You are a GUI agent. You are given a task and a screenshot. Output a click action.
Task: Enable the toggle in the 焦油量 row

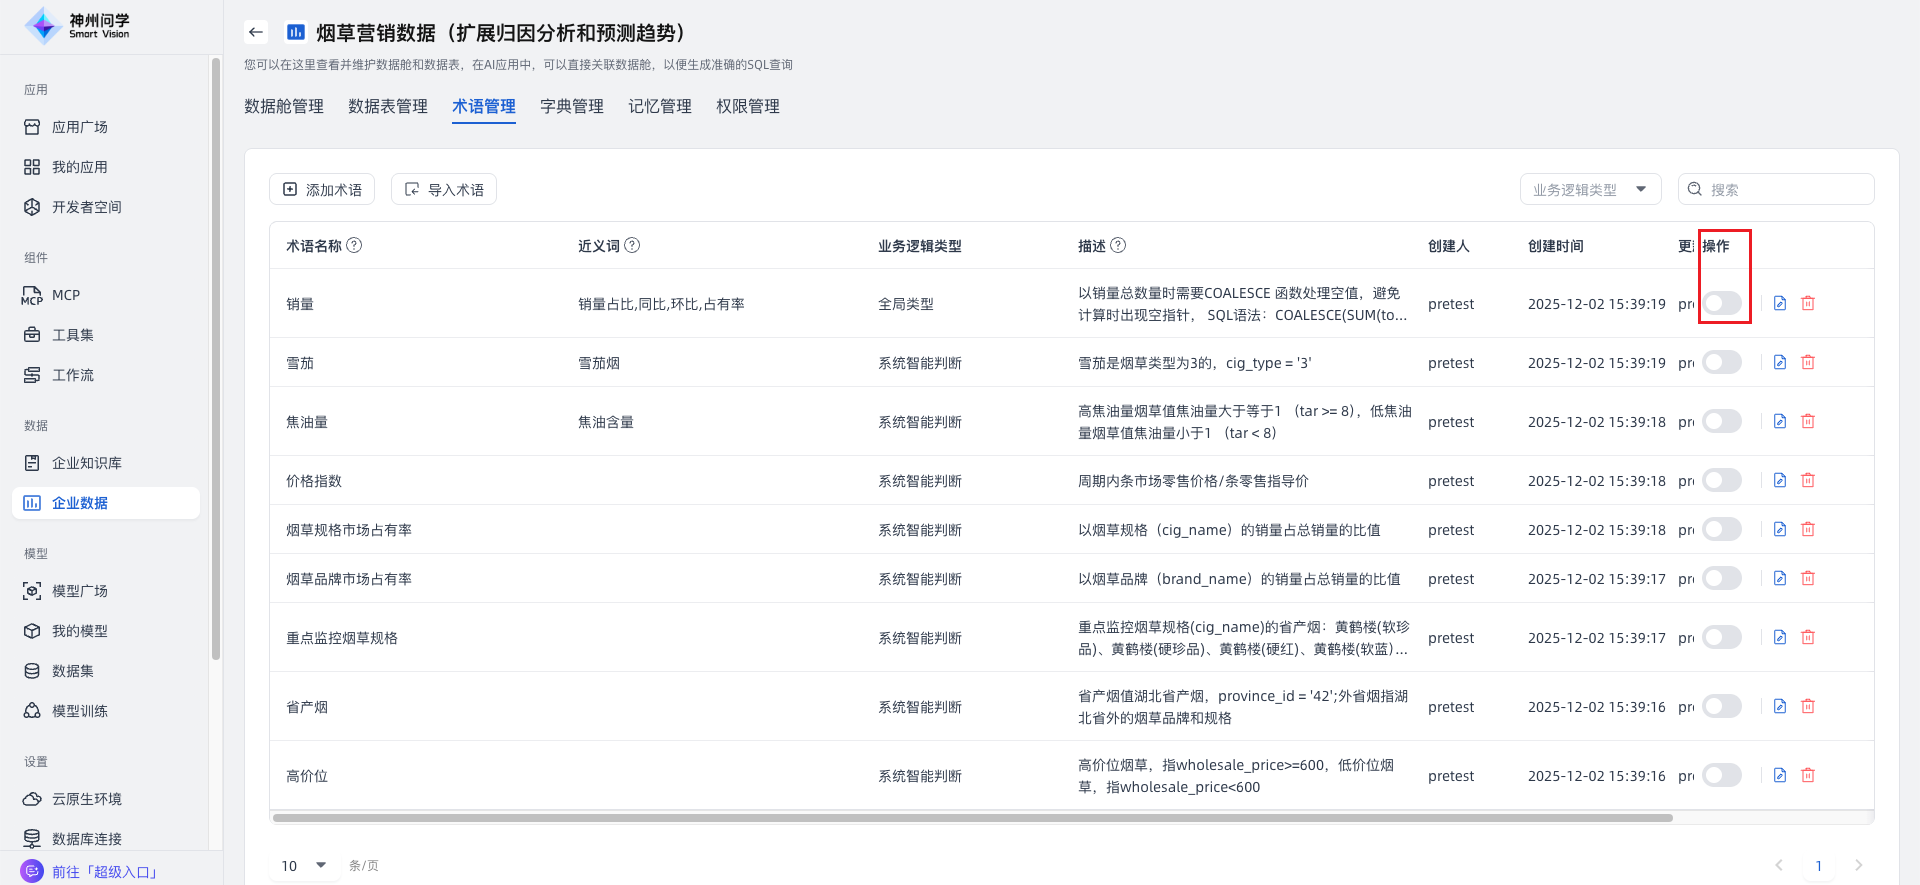[x=1722, y=421]
